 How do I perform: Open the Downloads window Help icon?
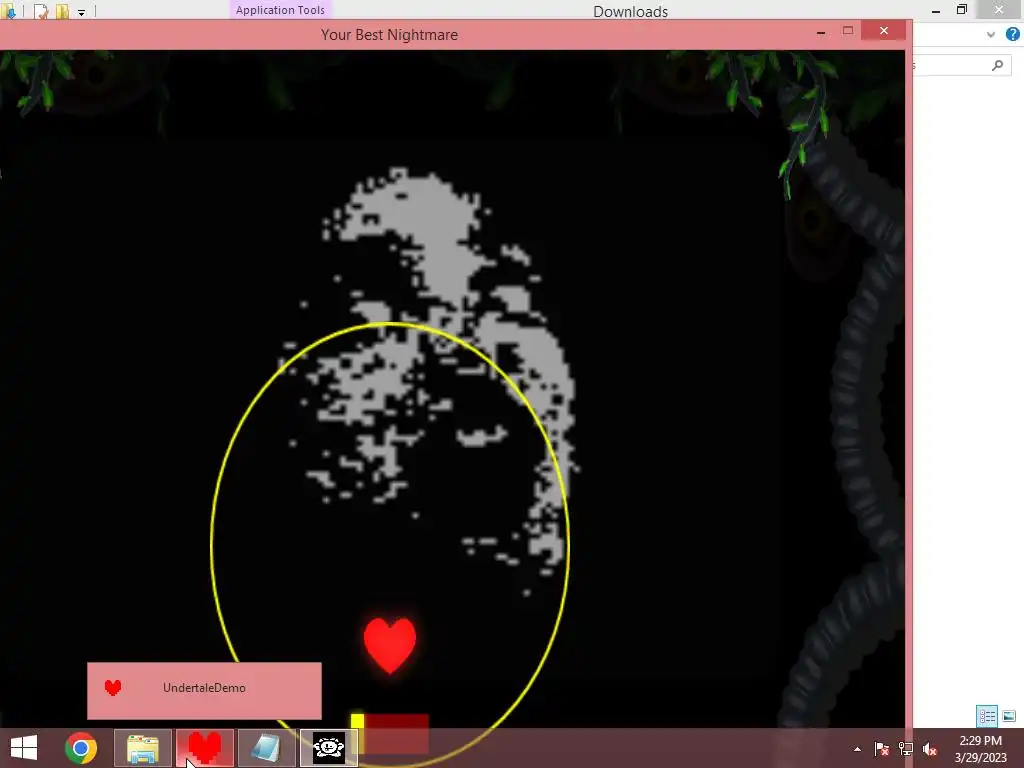coord(1013,34)
